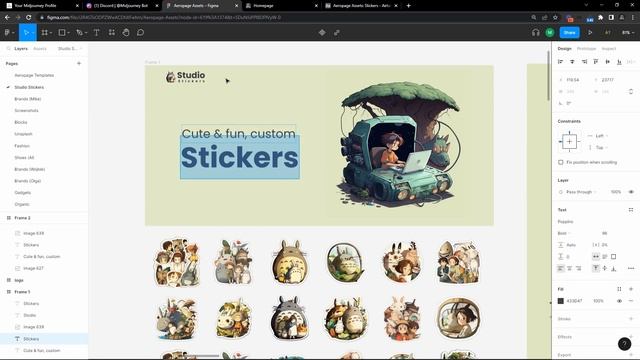
Task: Open the Resources tool
Action: coord(111,33)
